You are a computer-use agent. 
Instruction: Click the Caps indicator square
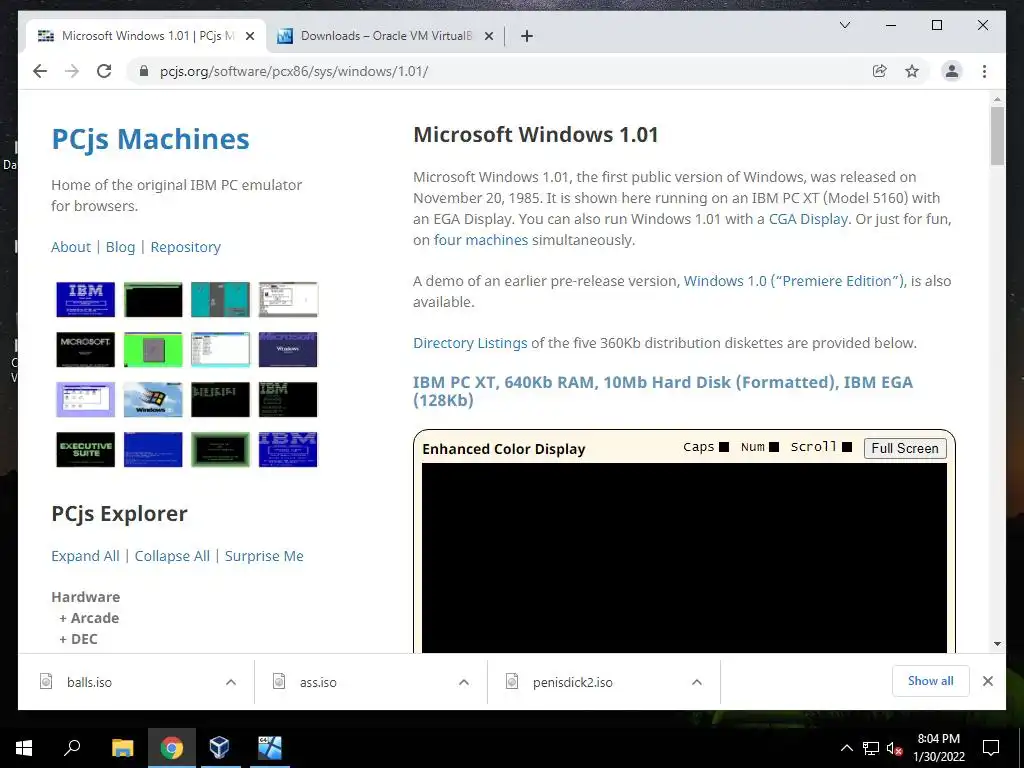(724, 447)
